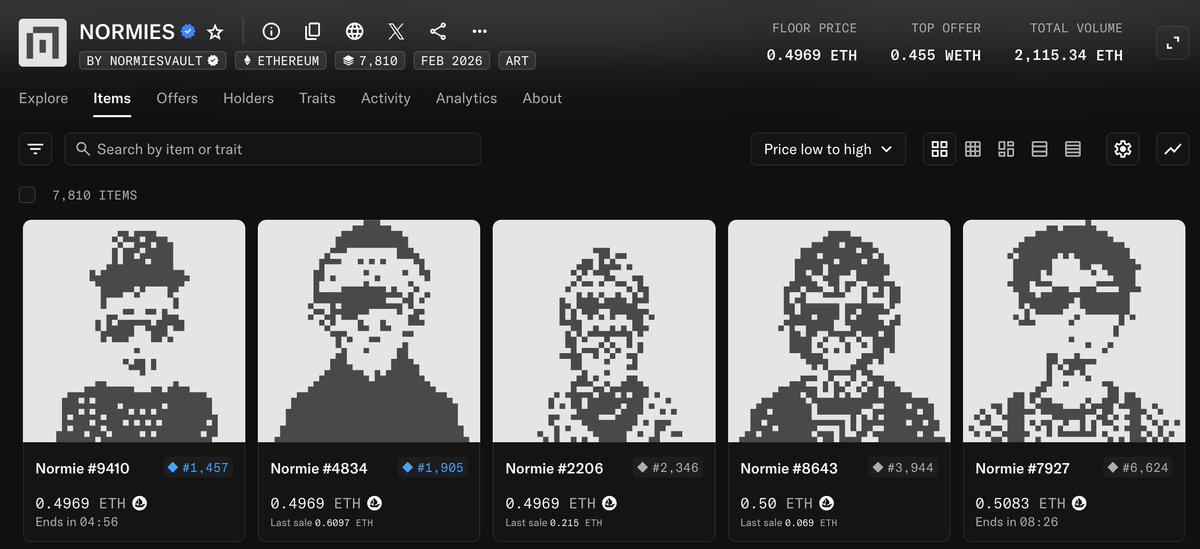Screen dimensions: 1200x549
Task: Open the more options ellipsis menu
Action: tap(479, 31)
